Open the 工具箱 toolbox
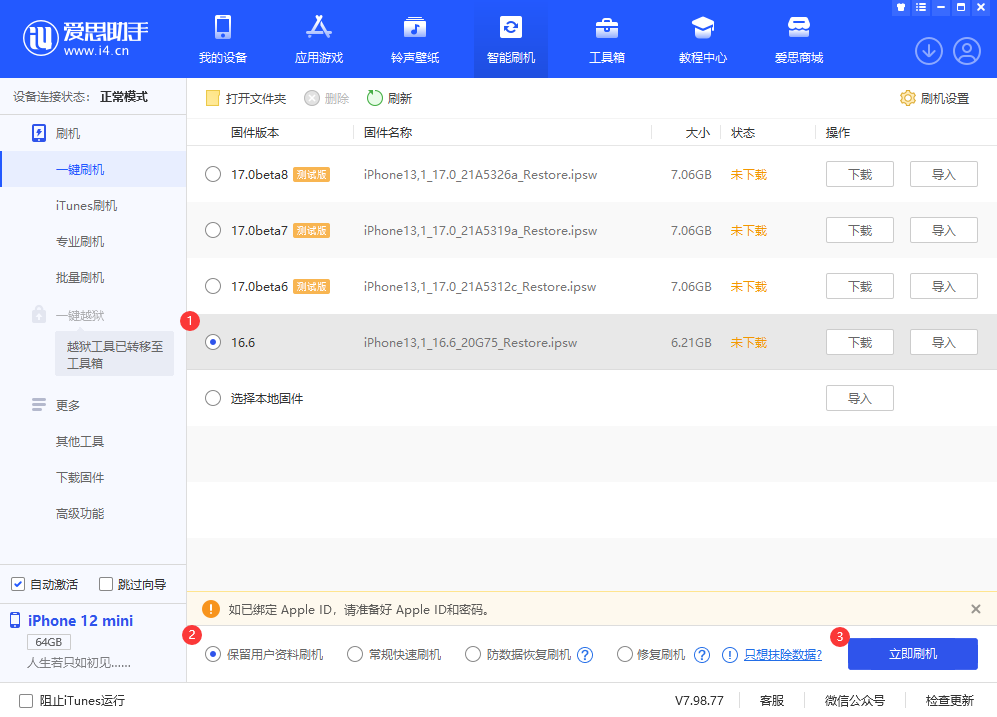Screen dimensions: 997x717 tap(606, 38)
